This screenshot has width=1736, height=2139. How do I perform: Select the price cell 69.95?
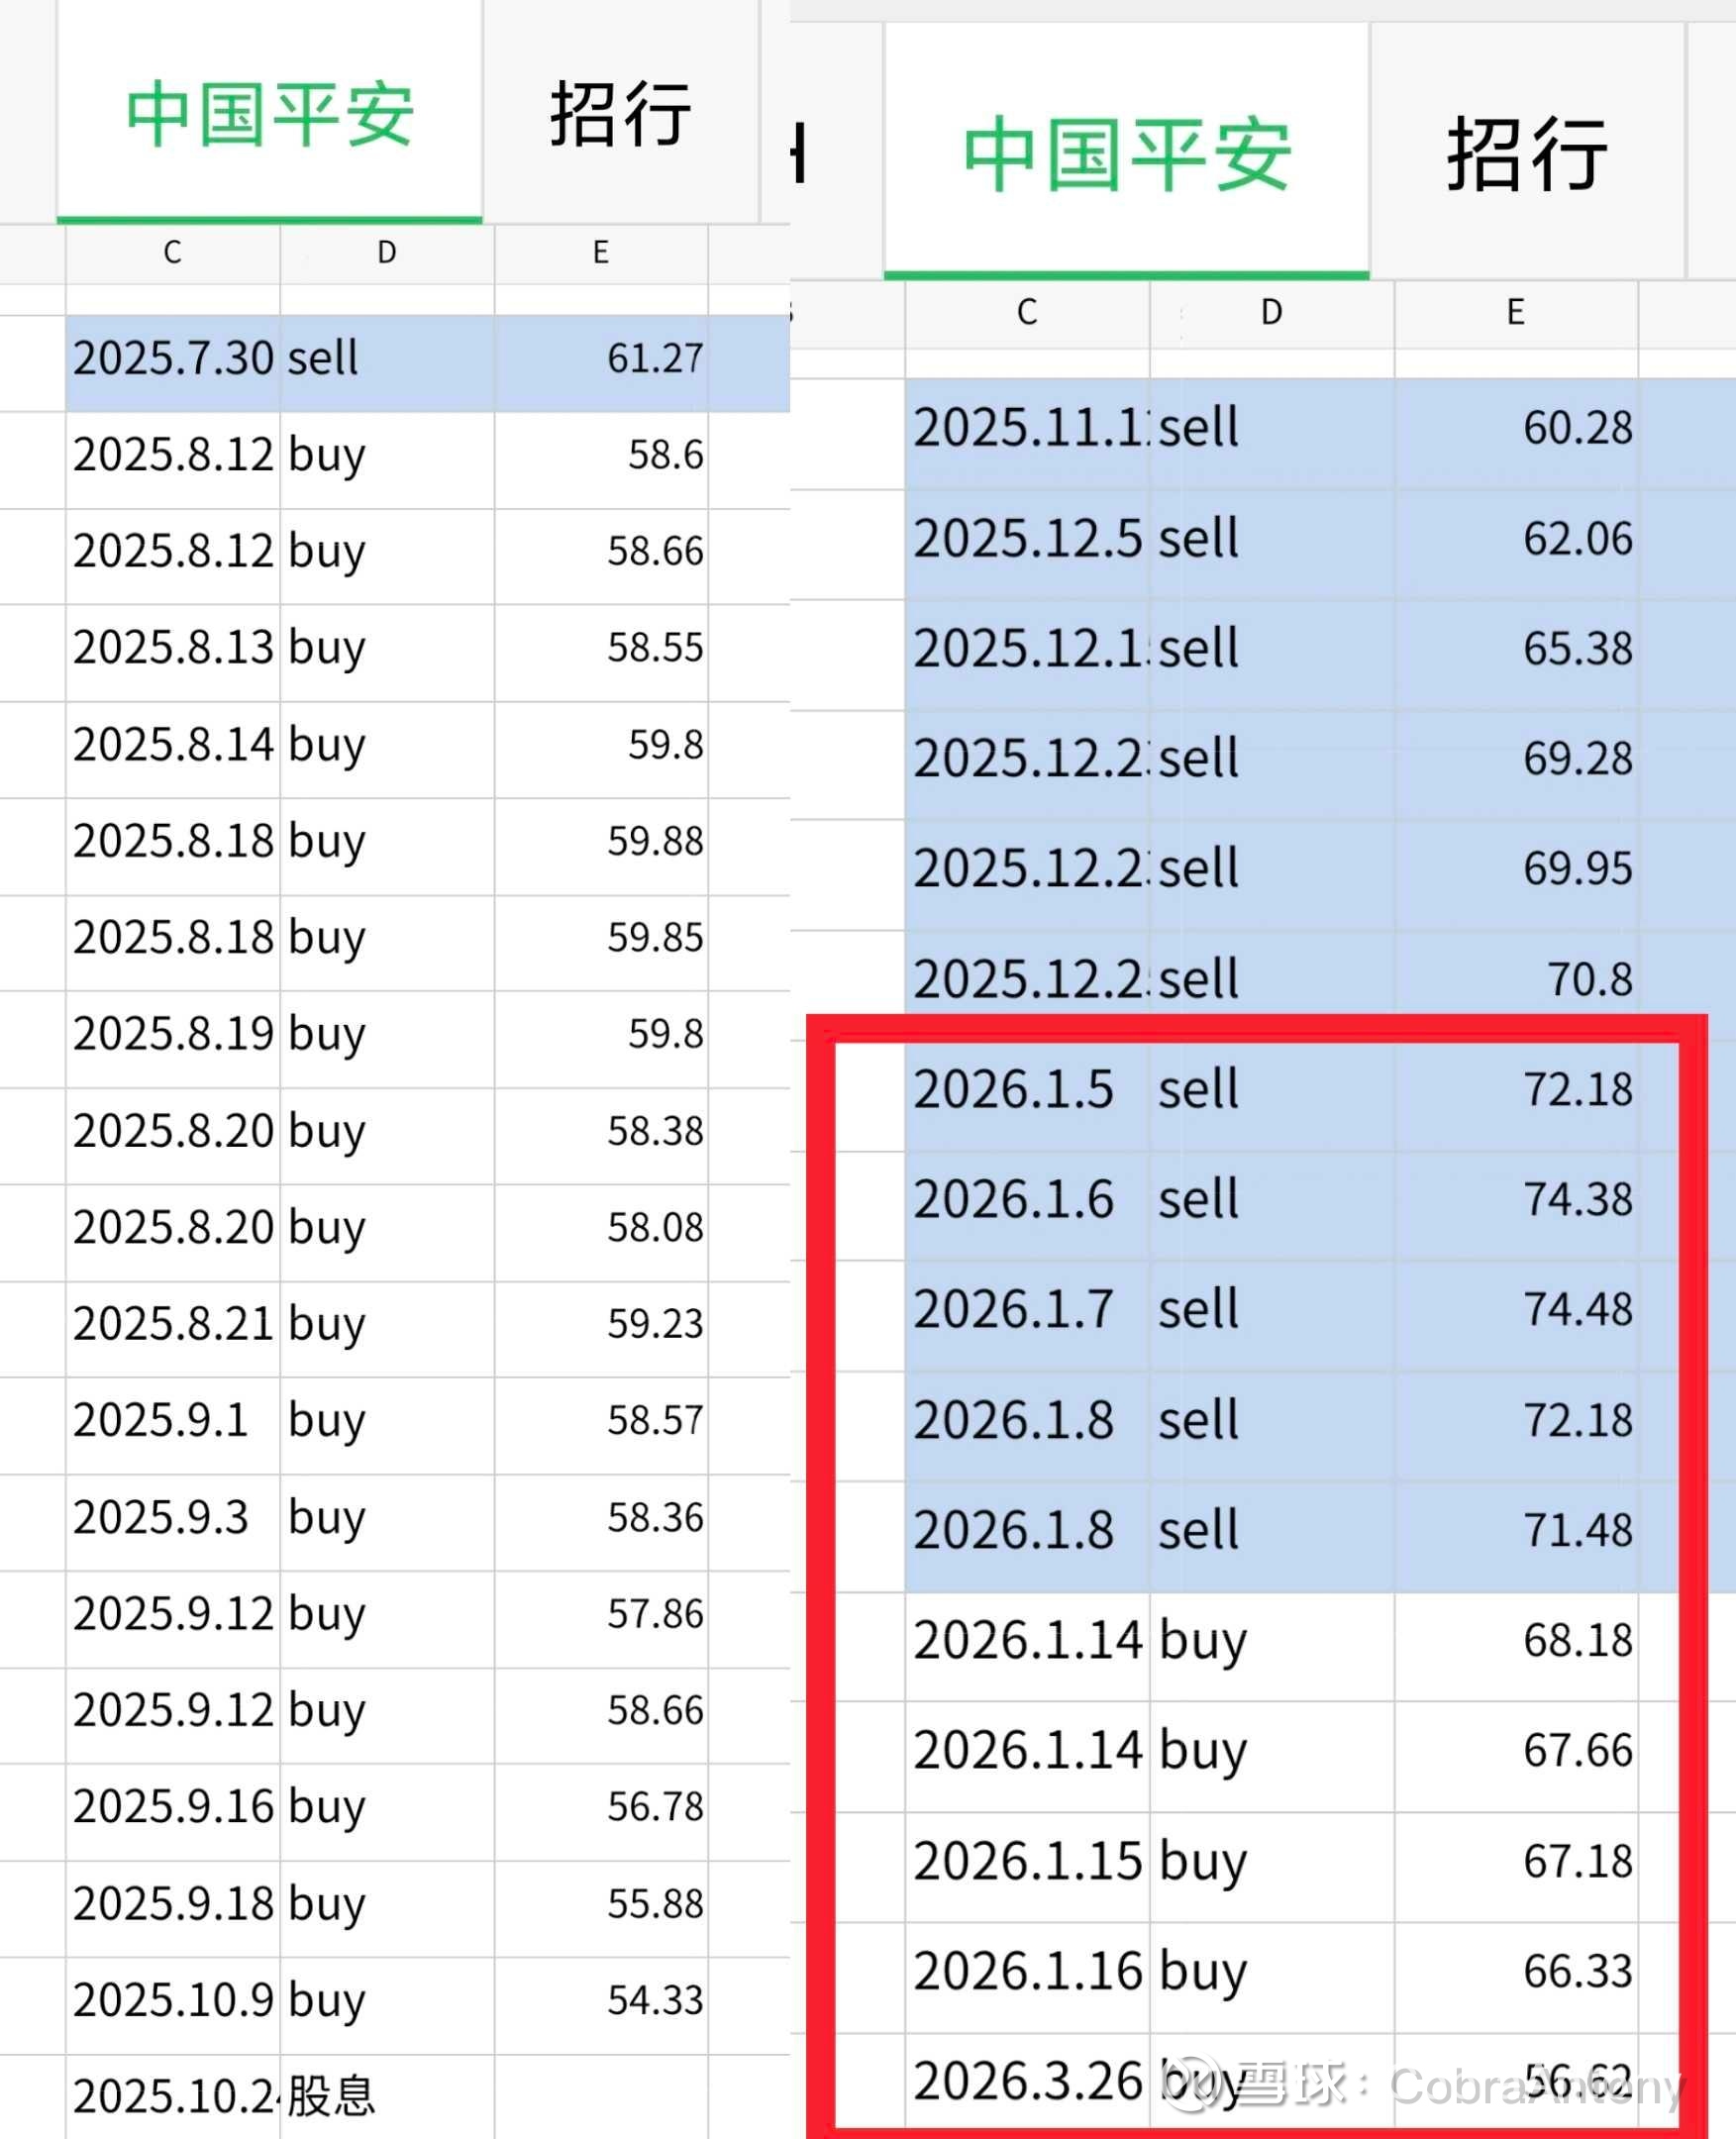[x=1516, y=874]
